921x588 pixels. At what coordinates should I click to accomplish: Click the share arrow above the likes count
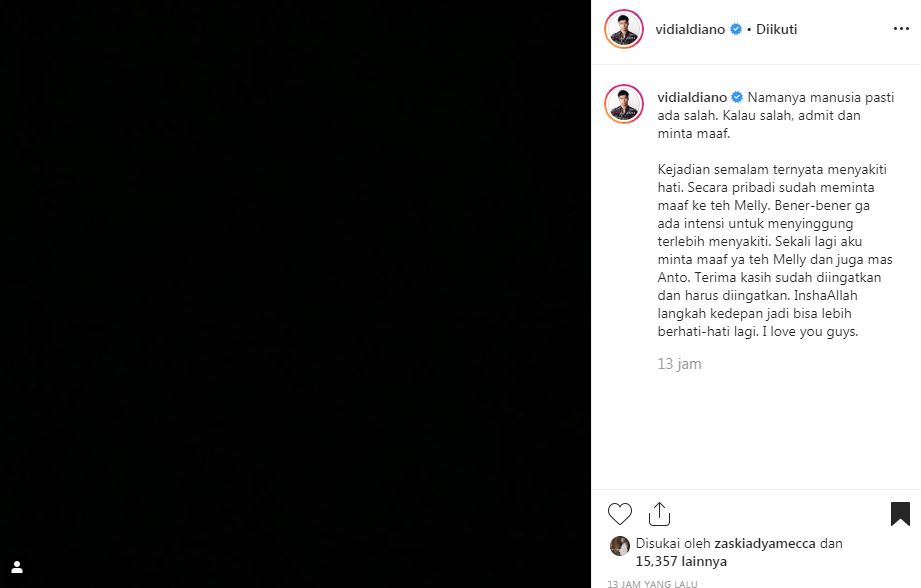pyautogui.click(x=659, y=513)
